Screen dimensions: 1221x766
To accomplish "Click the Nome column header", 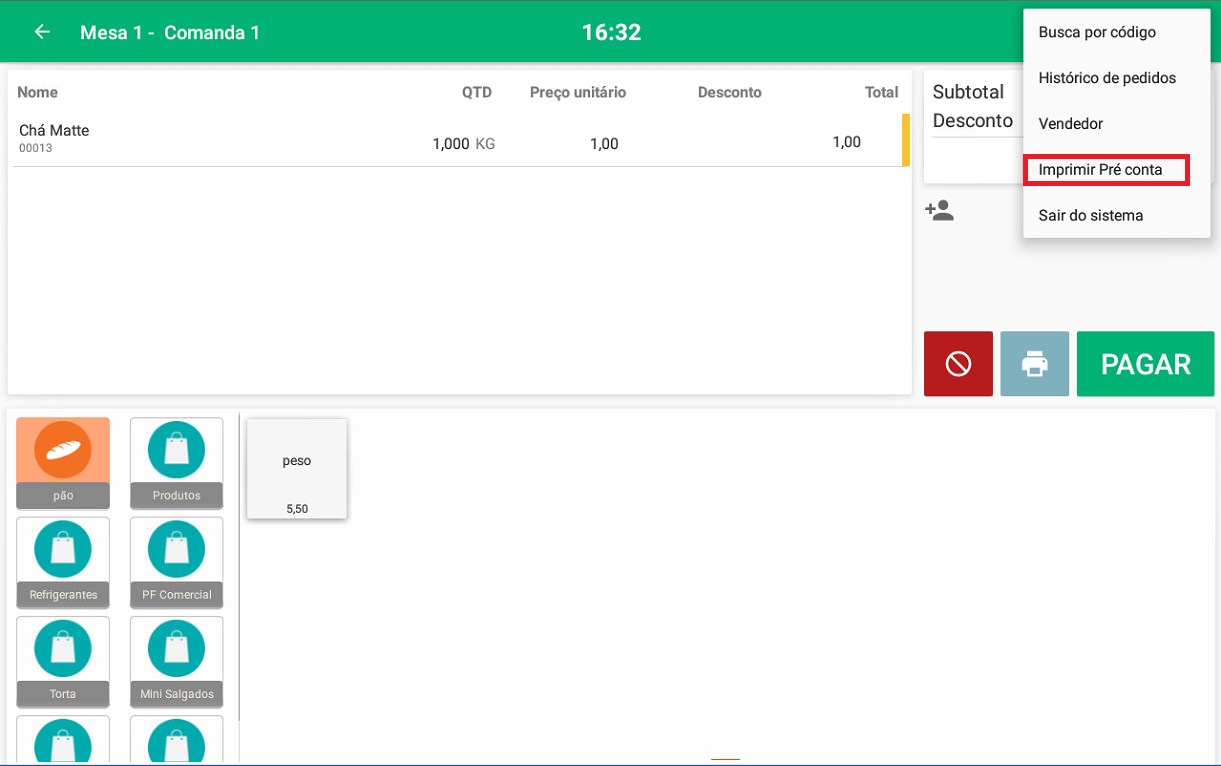I will (38, 92).
